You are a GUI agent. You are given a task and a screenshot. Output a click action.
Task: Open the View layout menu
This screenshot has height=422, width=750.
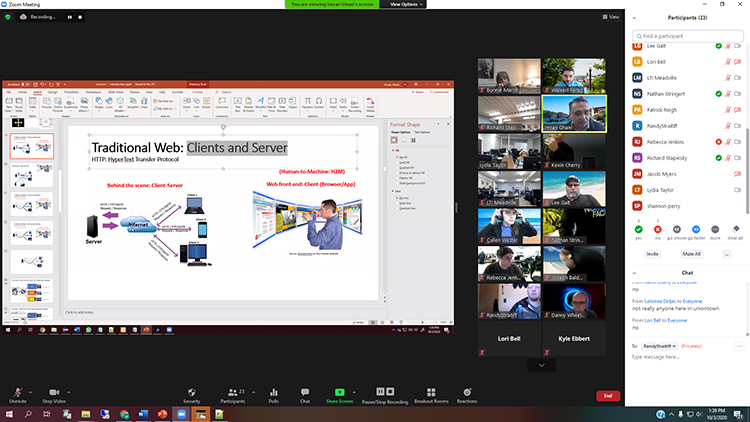click(x=611, y=17)
